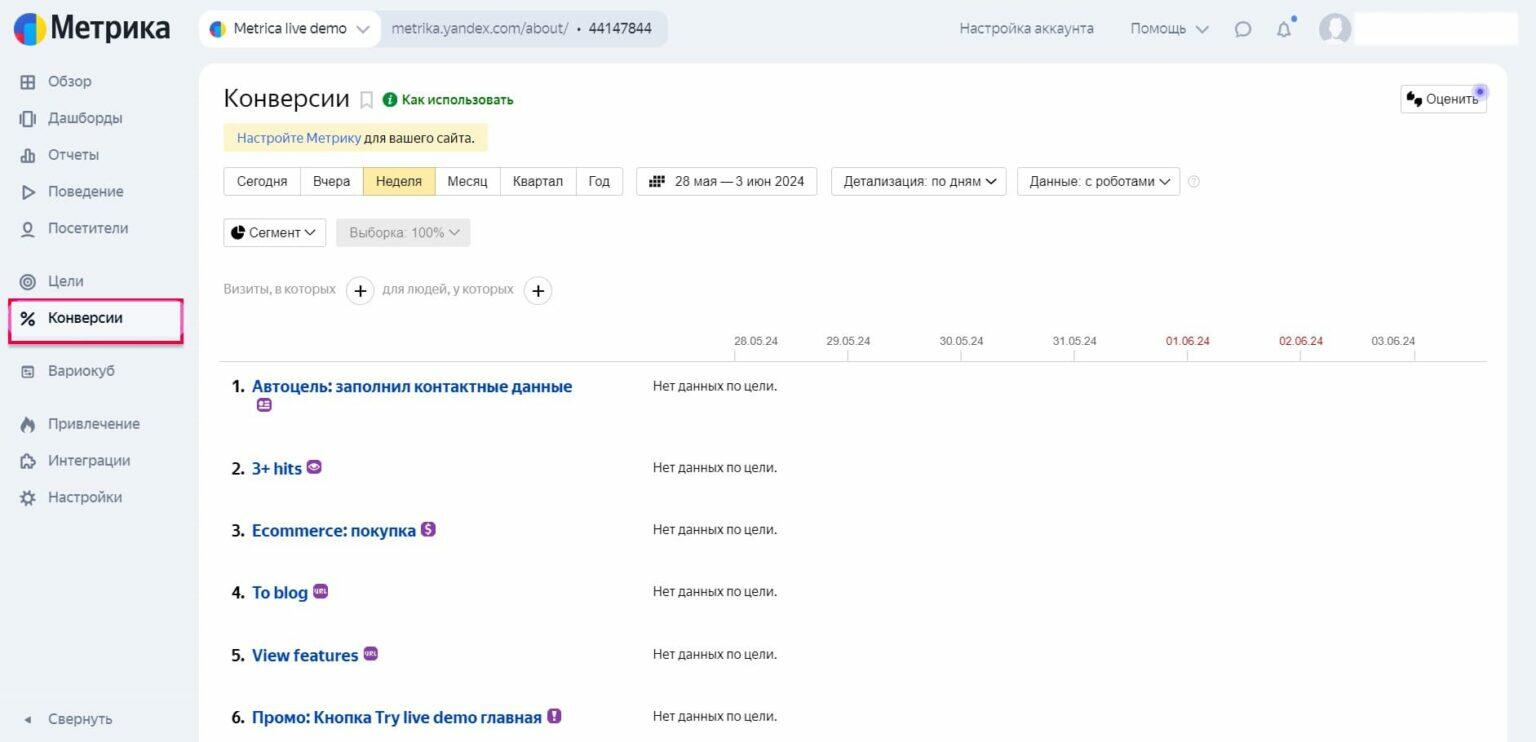Viewport: 1536px width, 742px height.
Task: Add a condition with the plus after для людей, у которых
Action: point(538,291)
